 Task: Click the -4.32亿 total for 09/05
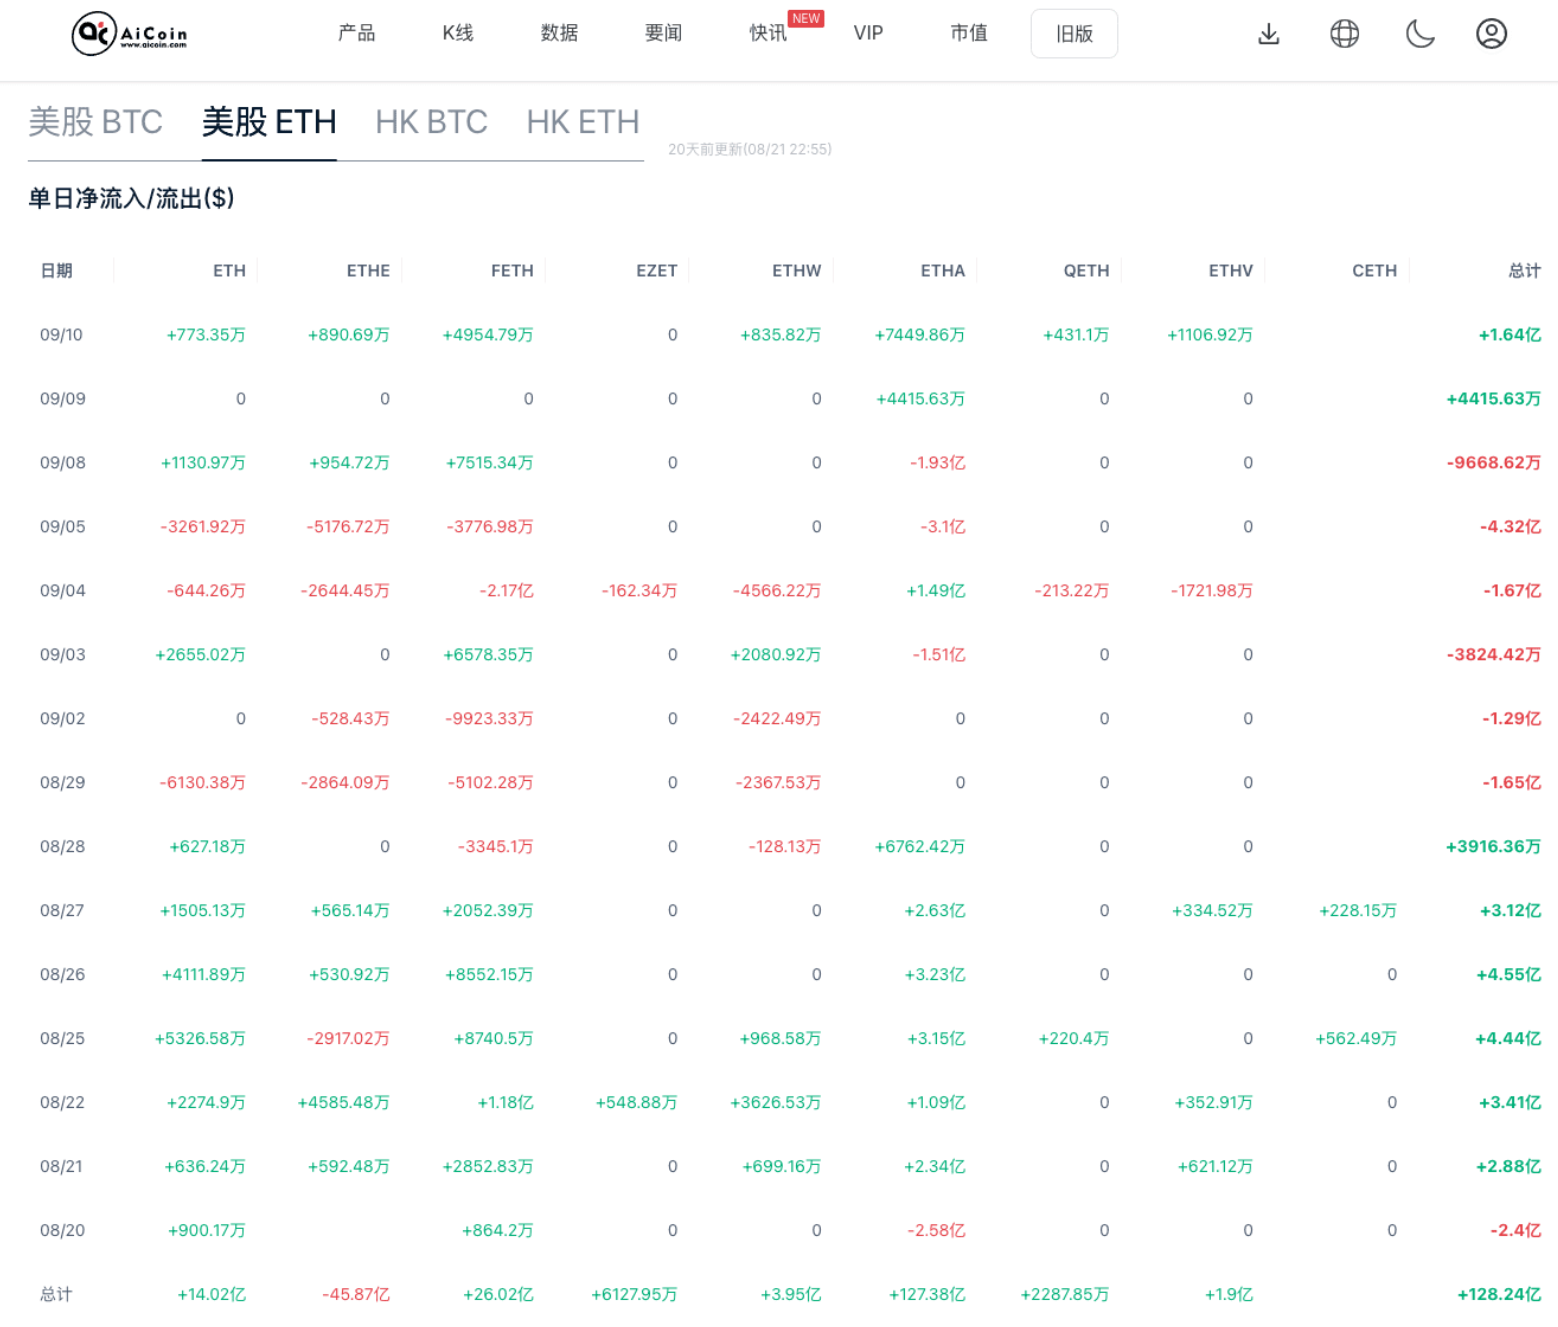[1510, 527]
